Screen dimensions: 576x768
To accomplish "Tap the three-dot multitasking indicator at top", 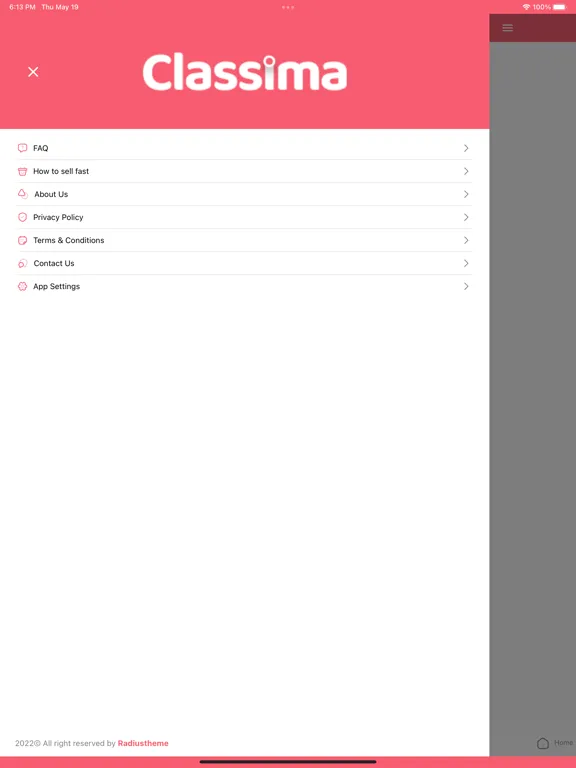I will click(288, 7).
